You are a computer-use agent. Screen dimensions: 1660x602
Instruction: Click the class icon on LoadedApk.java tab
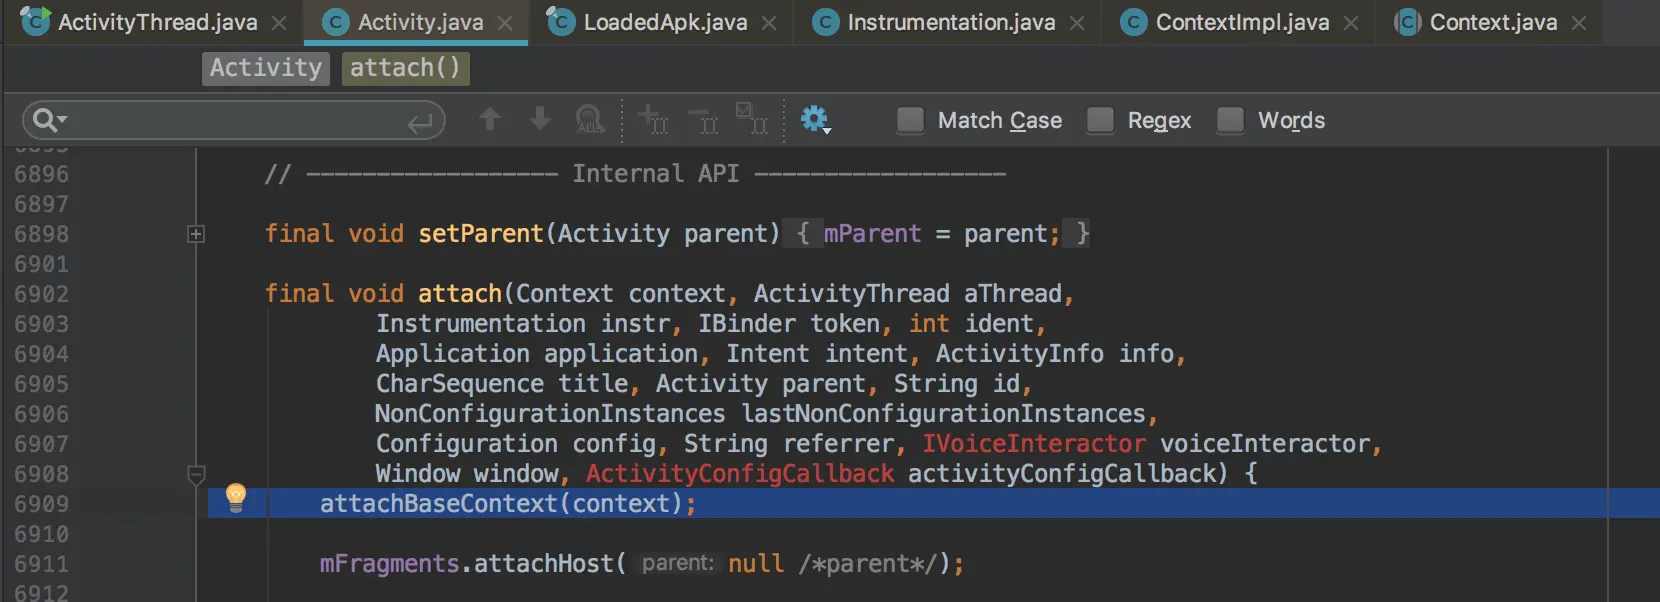pyautogui.click(x=561, y=21)
